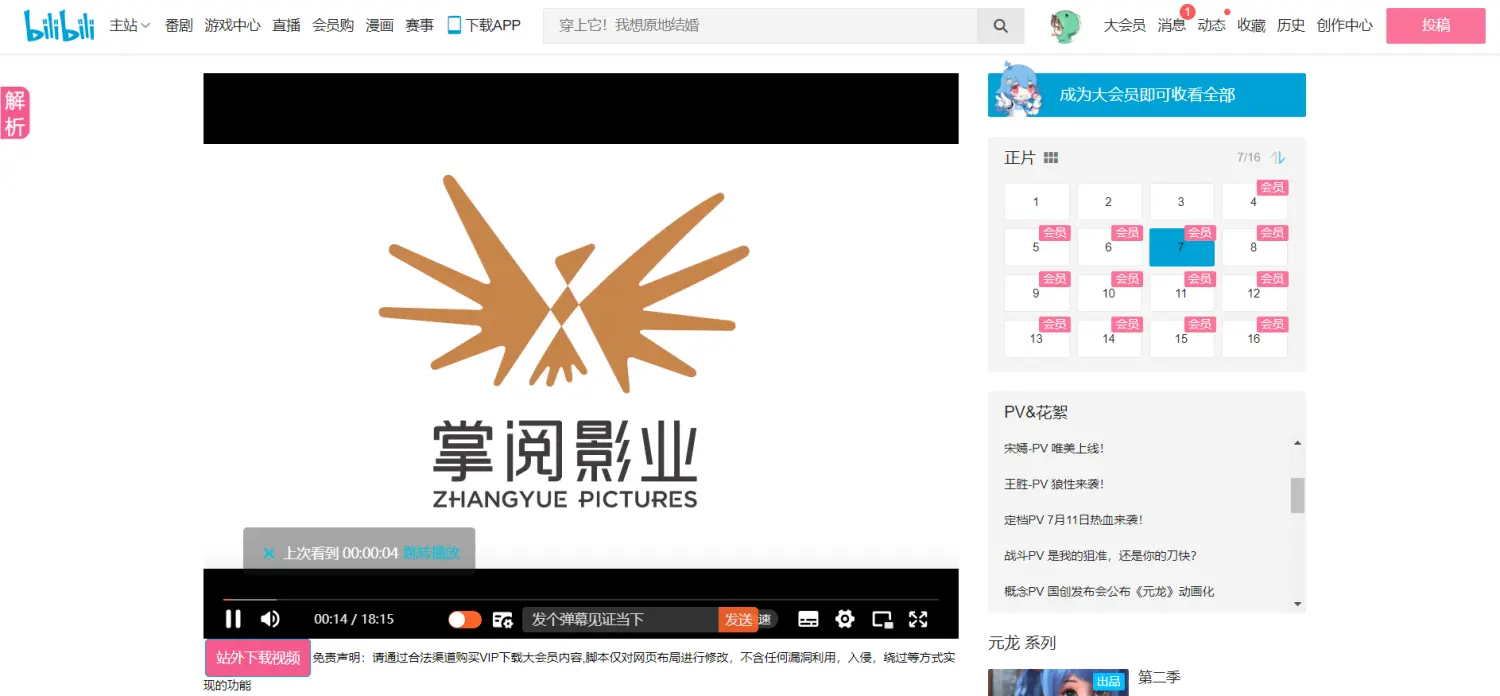1500x696 pixels.
Task: Open player settings gear icon
Action: [845, 619]
